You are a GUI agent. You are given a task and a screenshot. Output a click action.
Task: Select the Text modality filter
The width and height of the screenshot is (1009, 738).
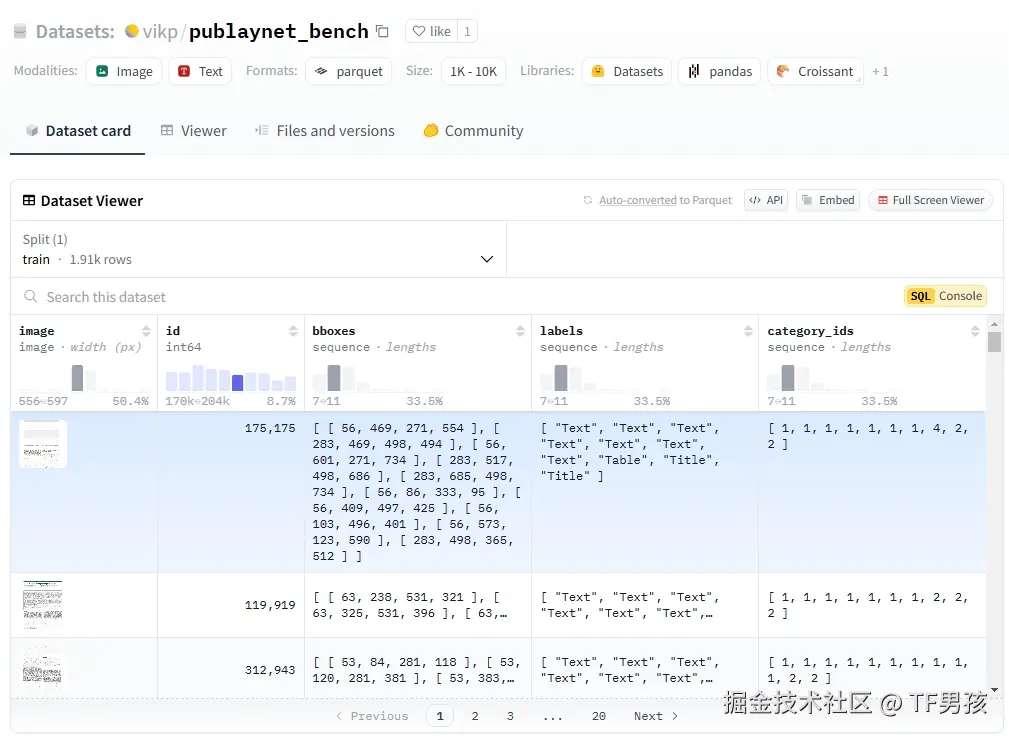tap(199, 71)
